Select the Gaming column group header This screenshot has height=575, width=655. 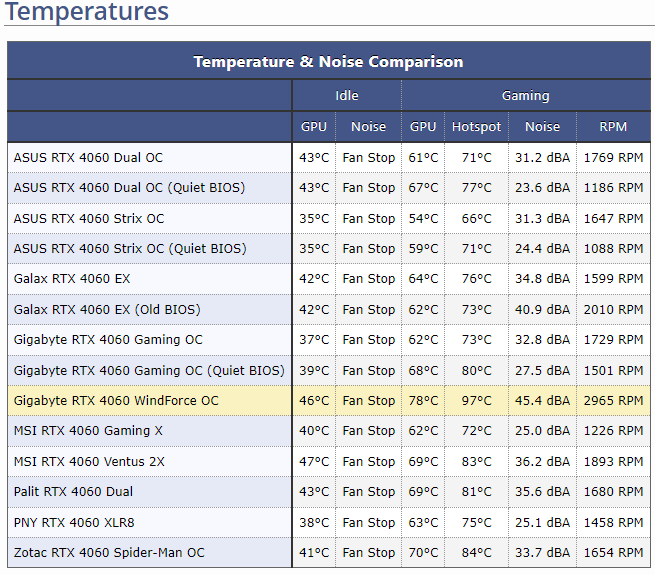point(525,96)
